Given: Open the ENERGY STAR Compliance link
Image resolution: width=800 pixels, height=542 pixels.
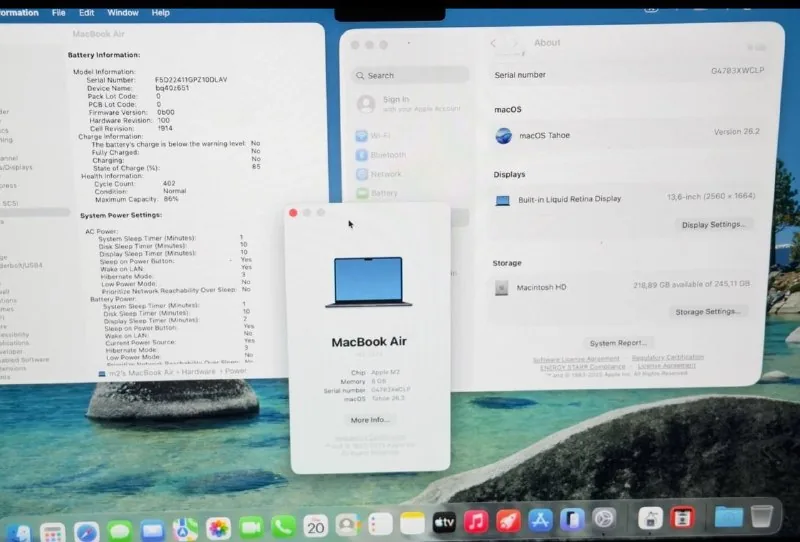Looking at the screenshot, I should [x=582, y=367].
